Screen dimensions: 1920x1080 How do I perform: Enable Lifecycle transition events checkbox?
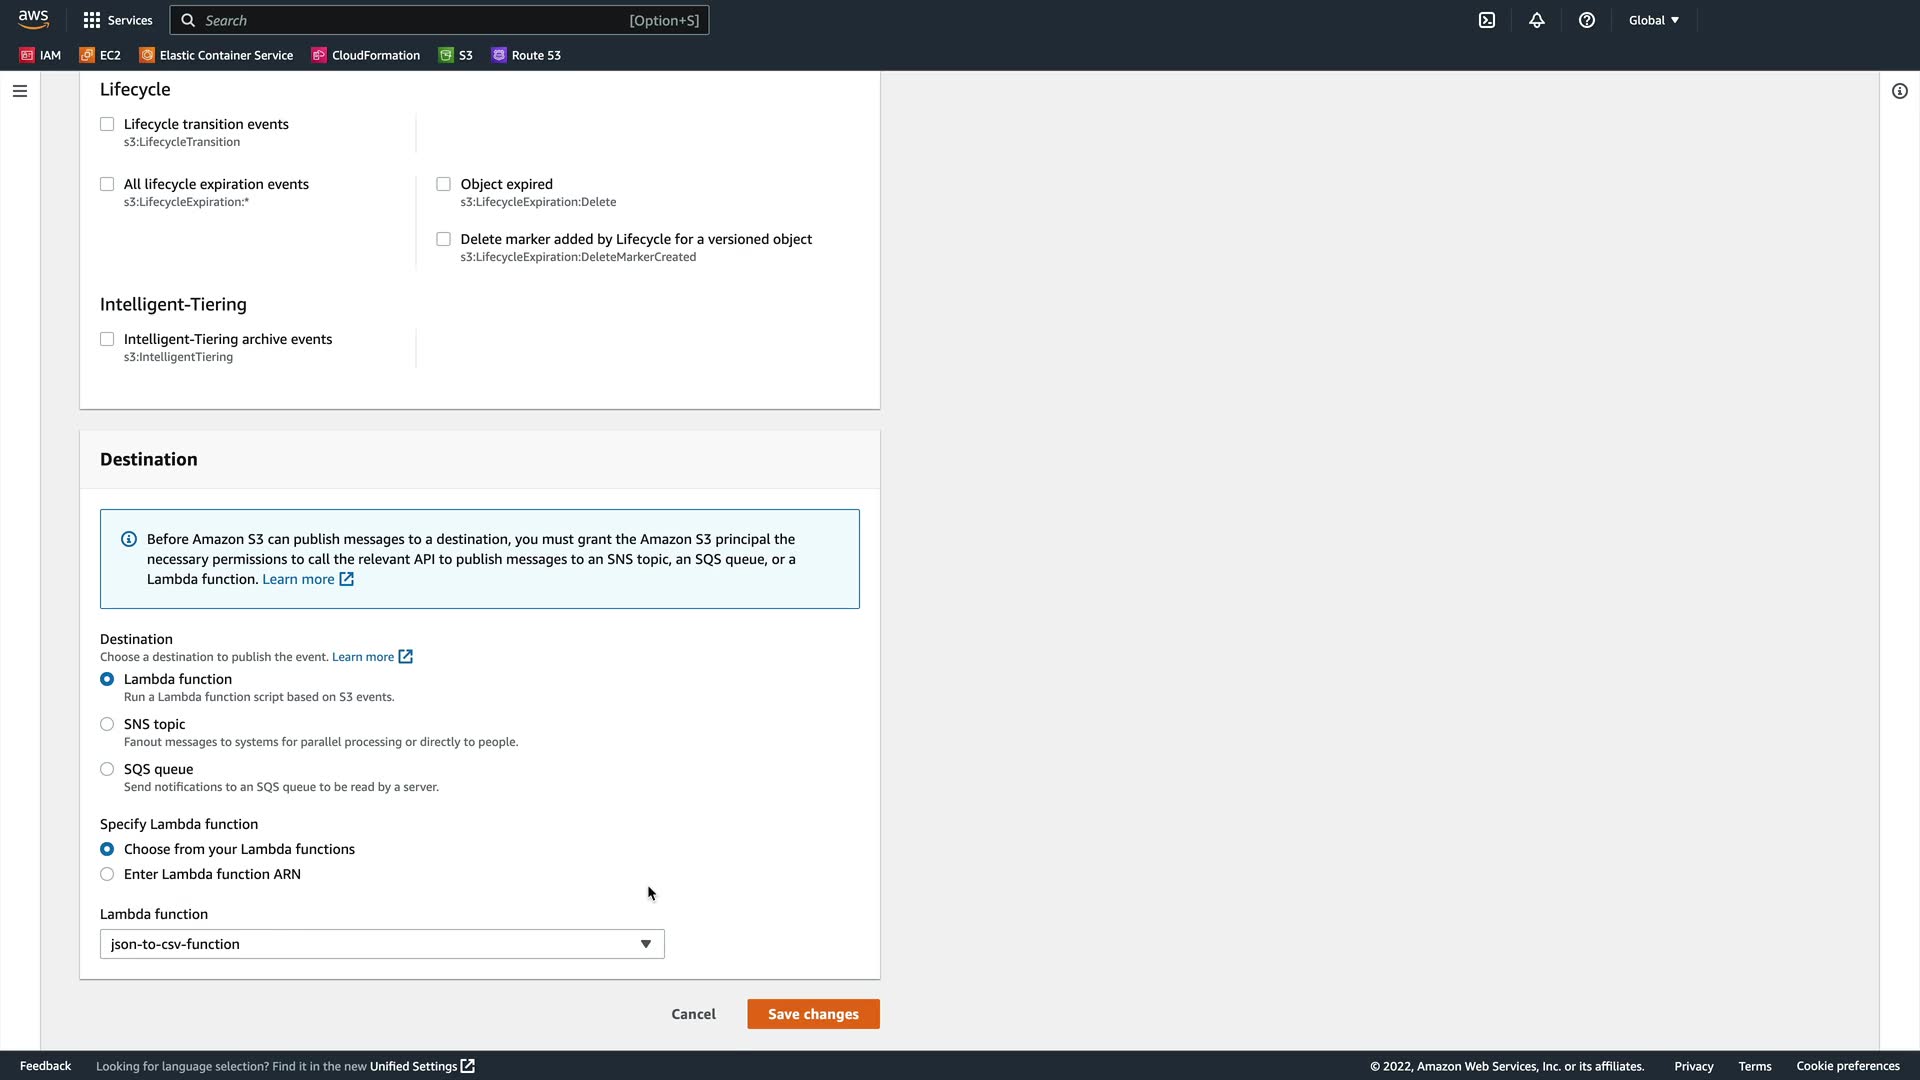pyautogui.click(x=107, y=124)
